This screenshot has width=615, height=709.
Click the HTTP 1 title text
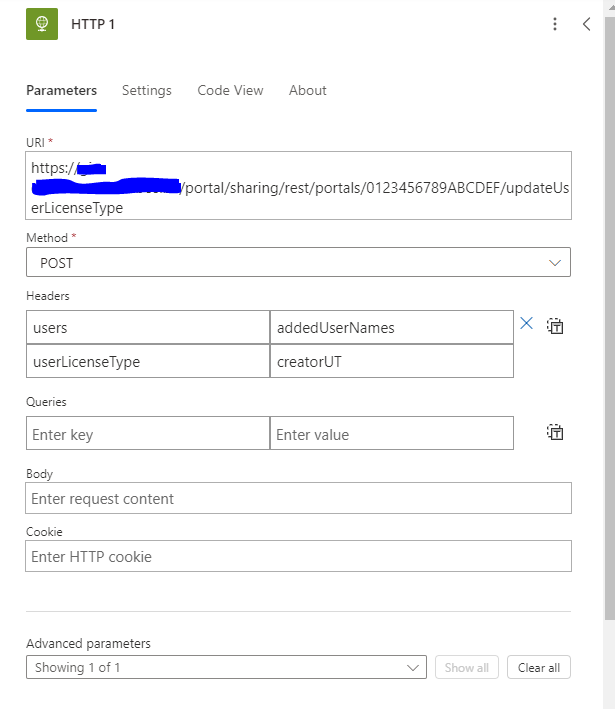coord(93,24)
